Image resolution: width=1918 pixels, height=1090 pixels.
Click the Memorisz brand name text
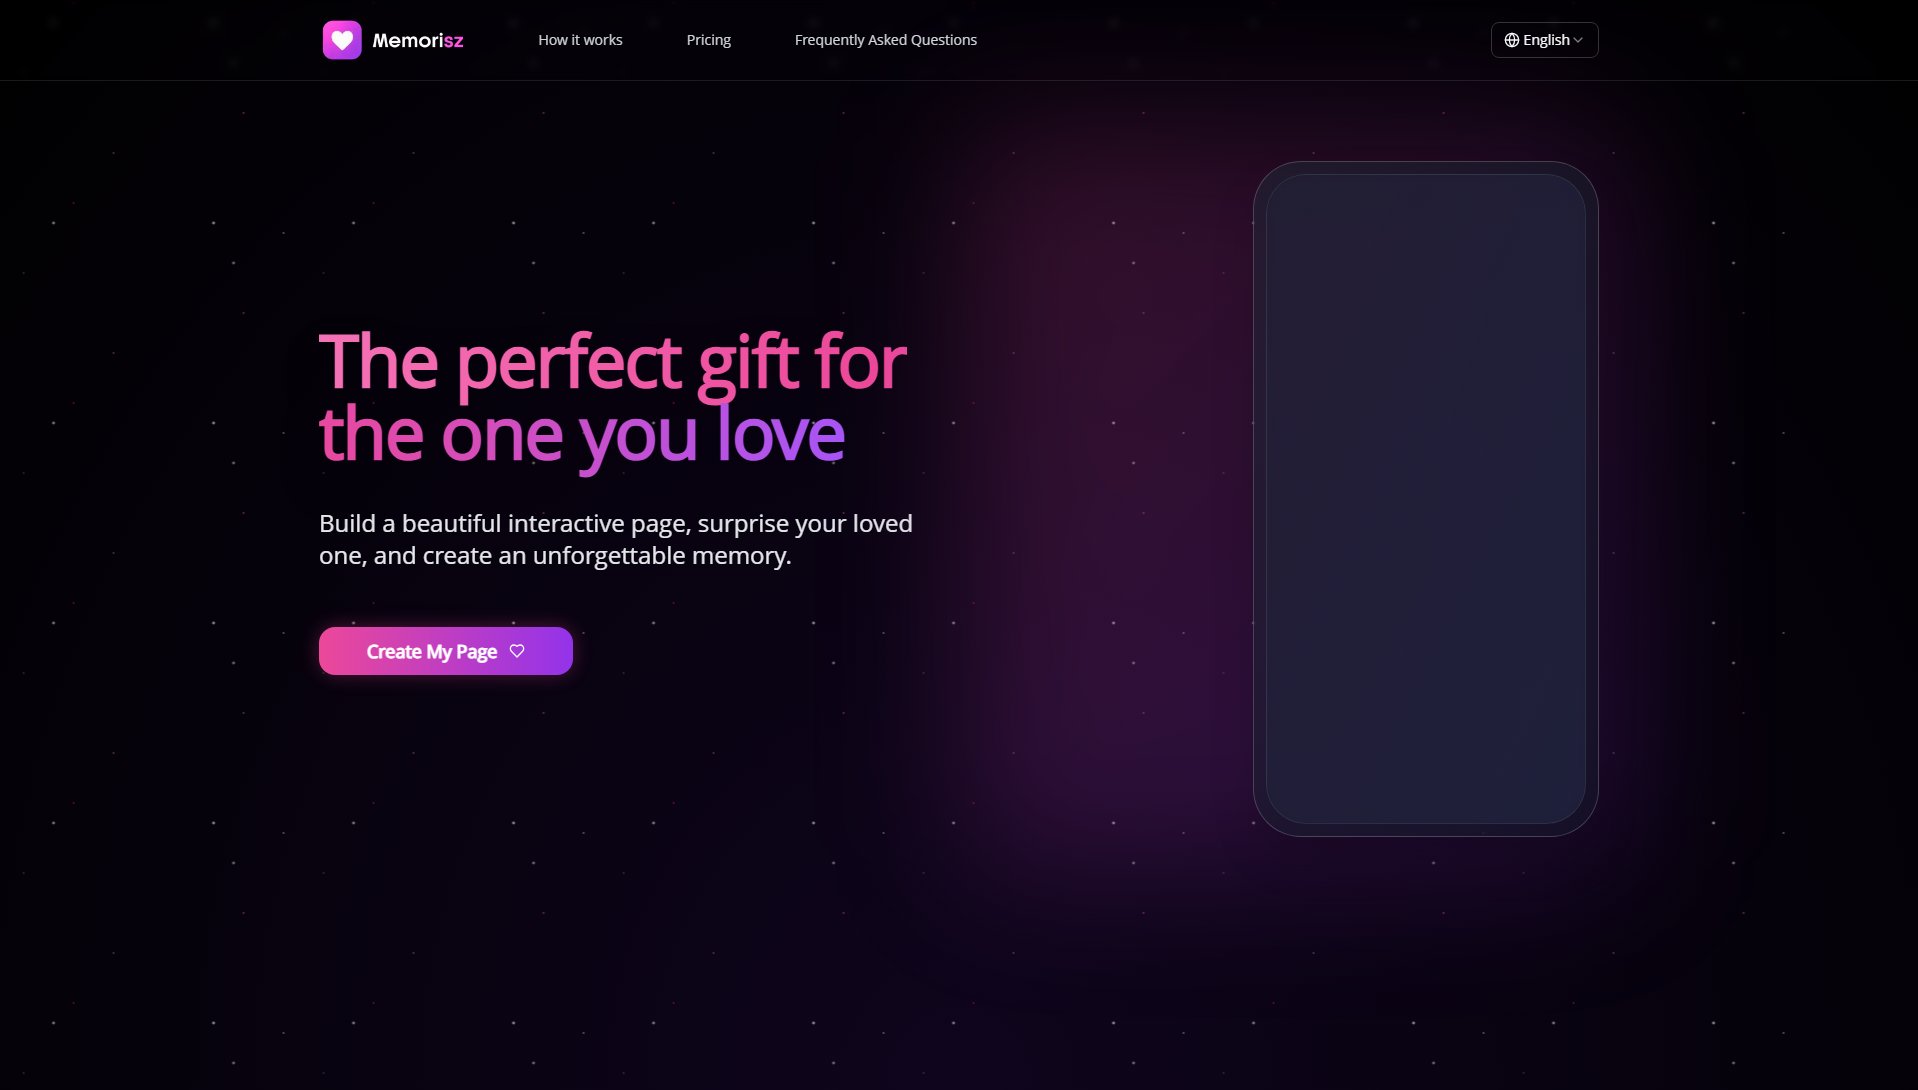[x=418, y=40]
